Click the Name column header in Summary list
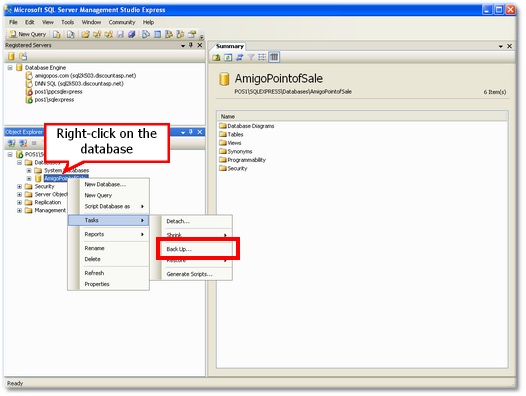Image resolution: width=526 pixels, height=396 pixels. pyautogui.click(x=362, y=116)
